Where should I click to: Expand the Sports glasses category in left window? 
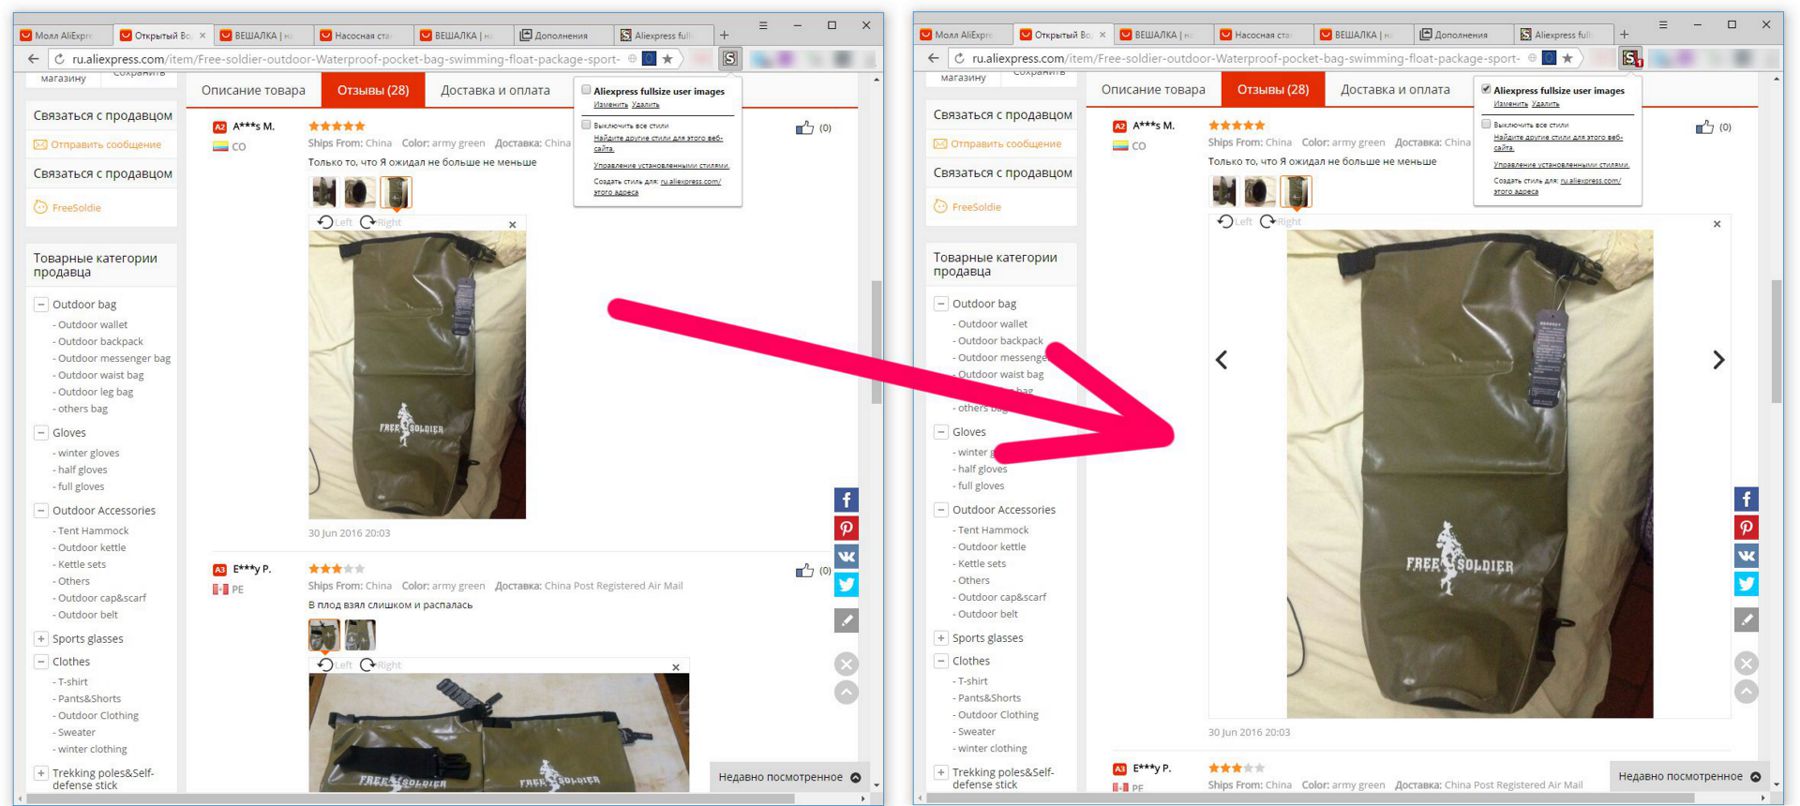click(41, 638)
